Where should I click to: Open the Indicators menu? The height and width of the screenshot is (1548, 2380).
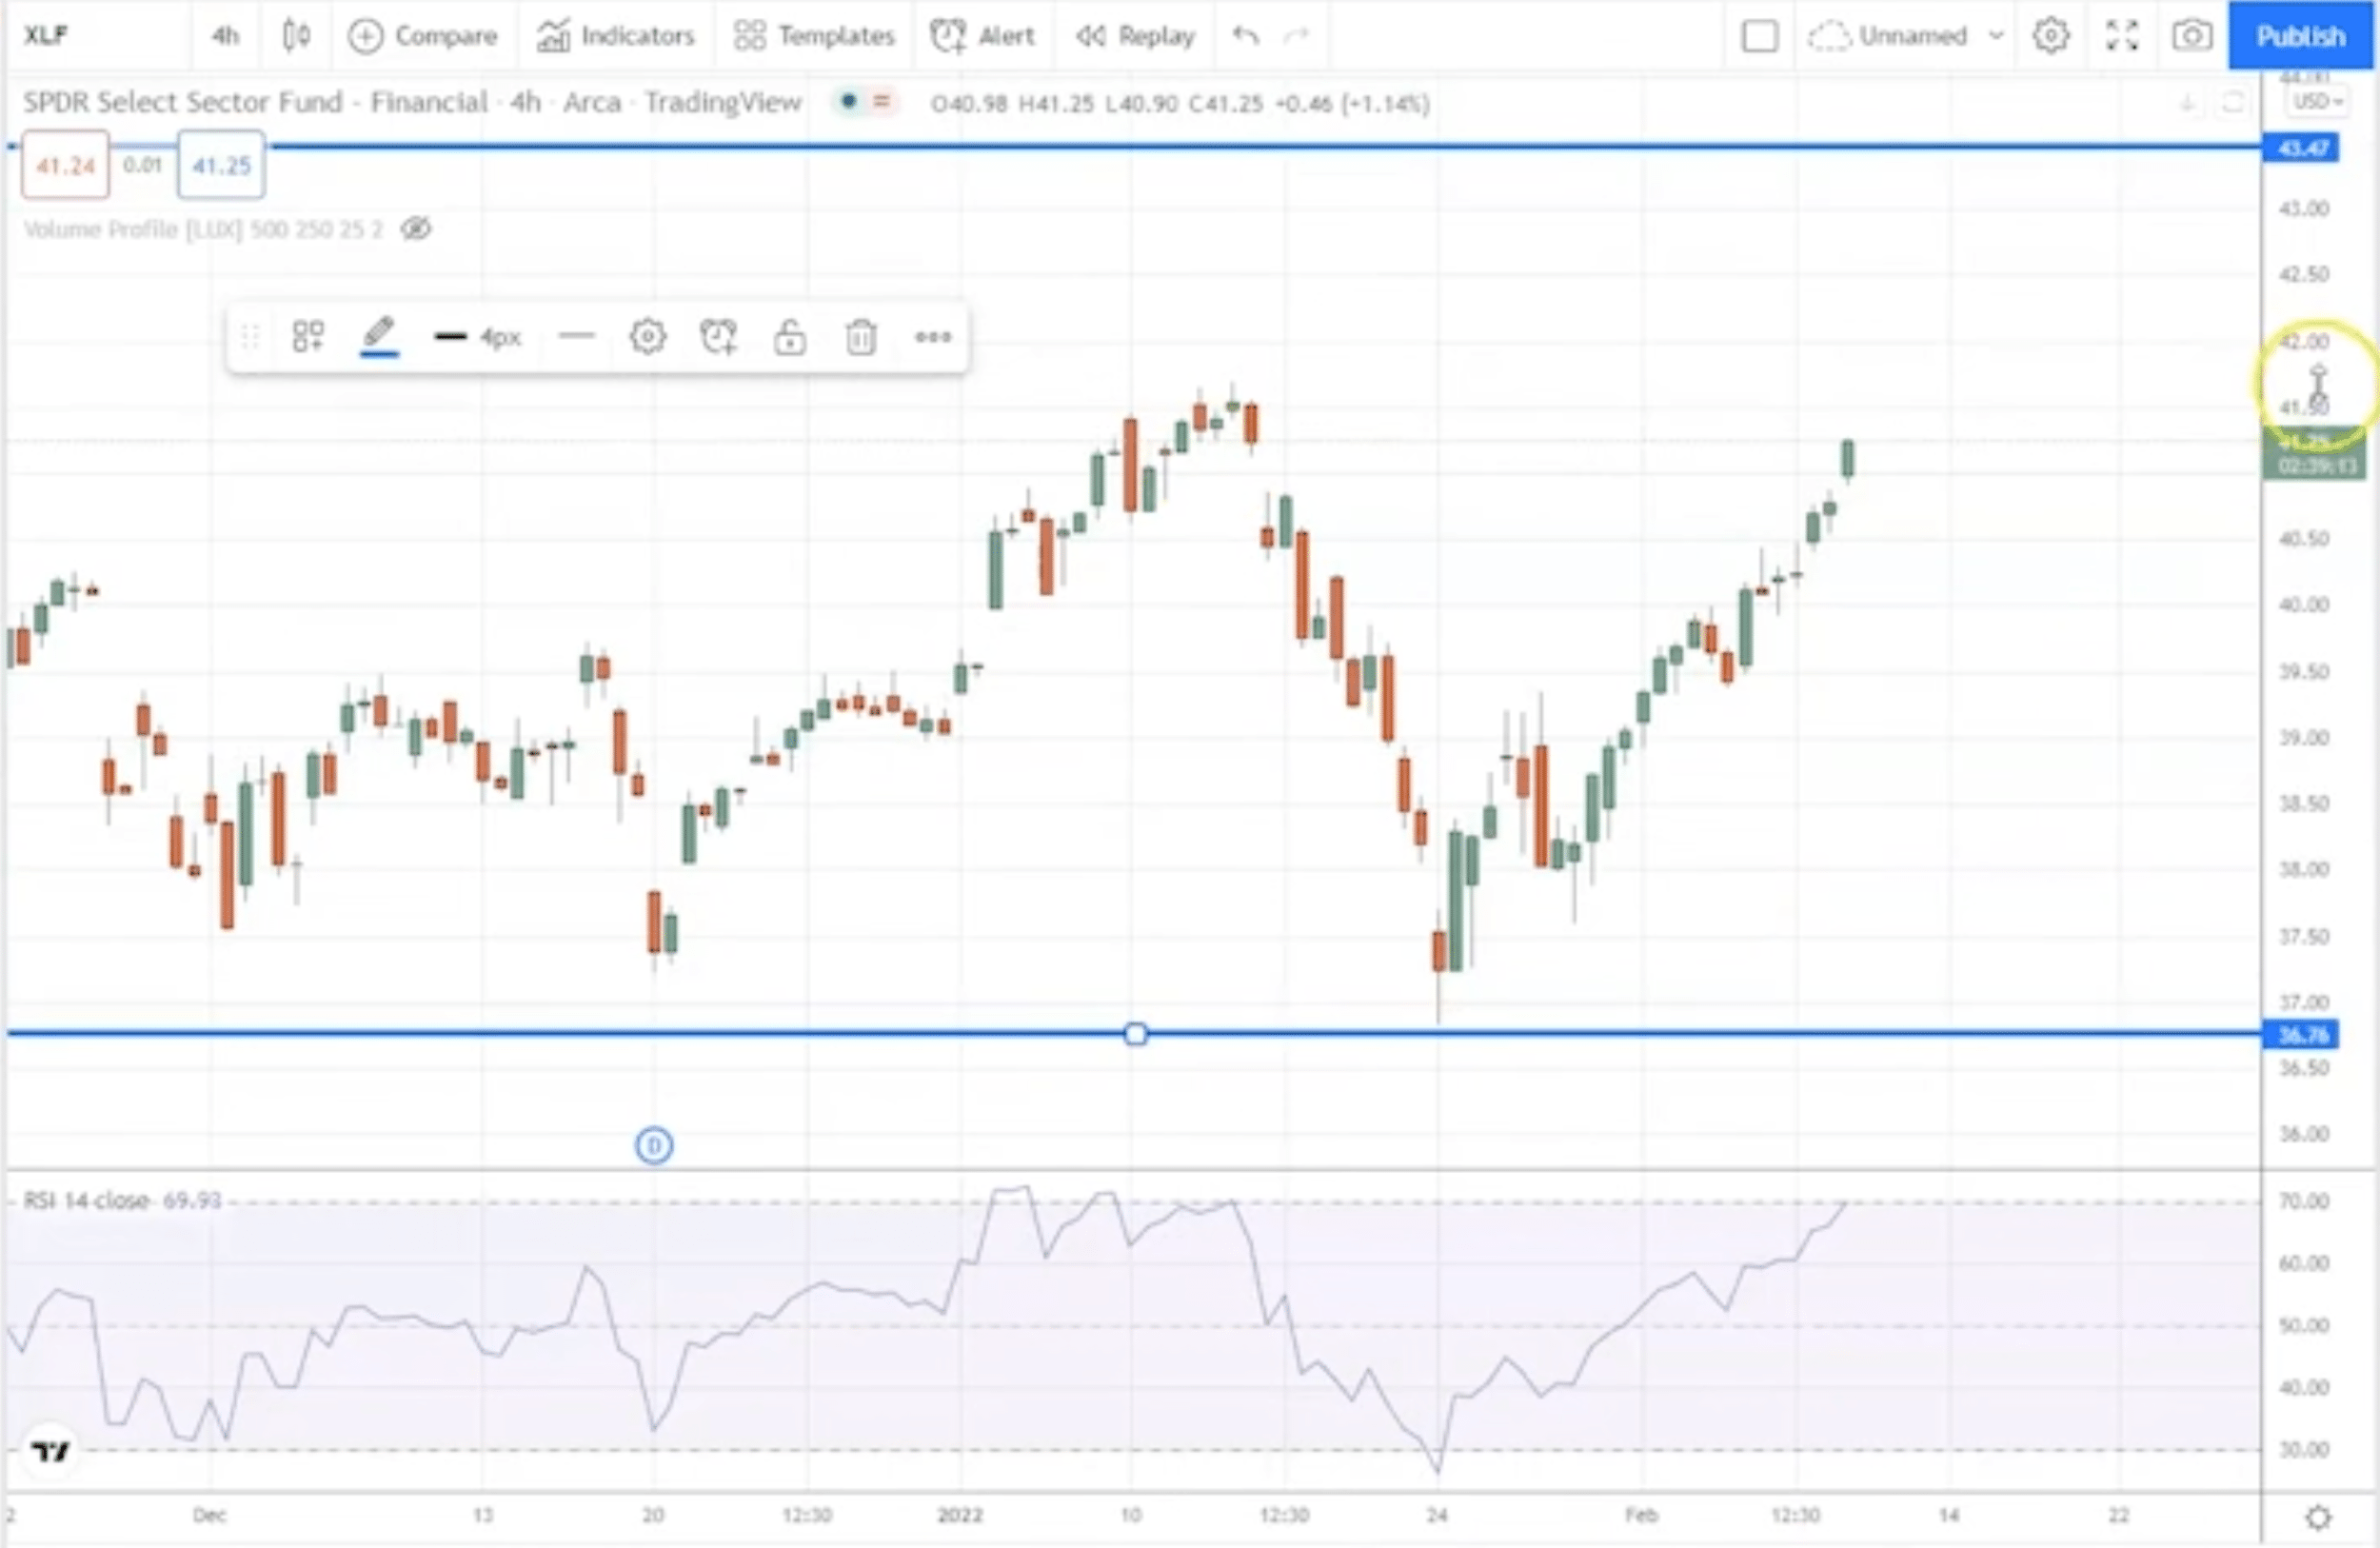(616, 36)
